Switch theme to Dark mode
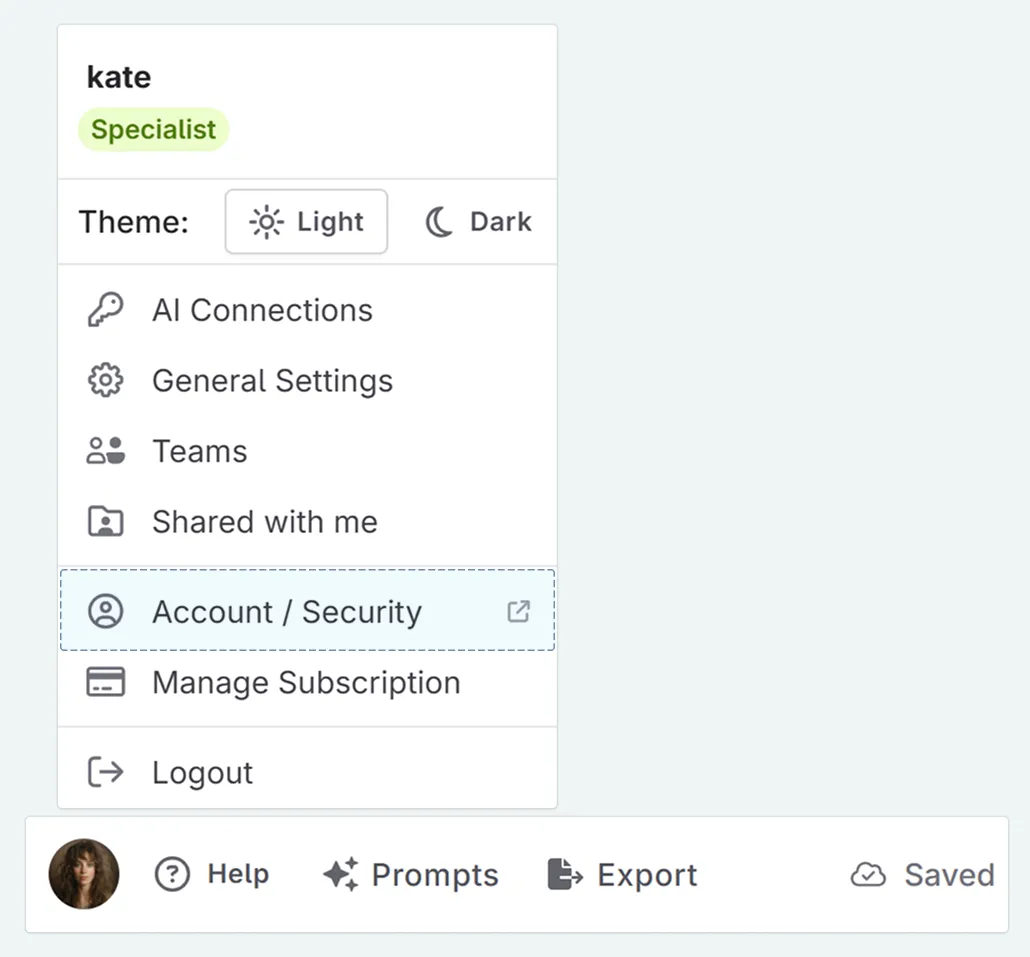1030x957 pixels. coord(478,221)
